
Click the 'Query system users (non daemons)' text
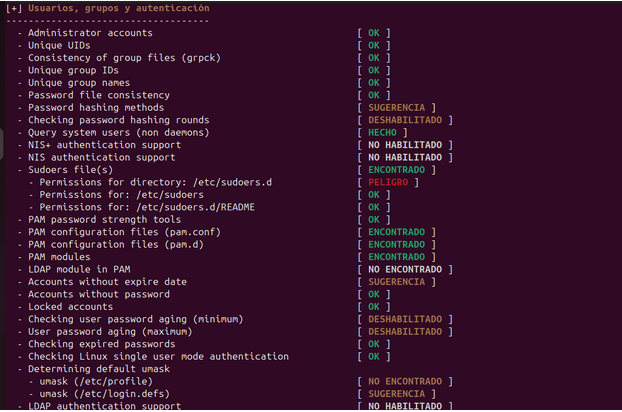118,132
